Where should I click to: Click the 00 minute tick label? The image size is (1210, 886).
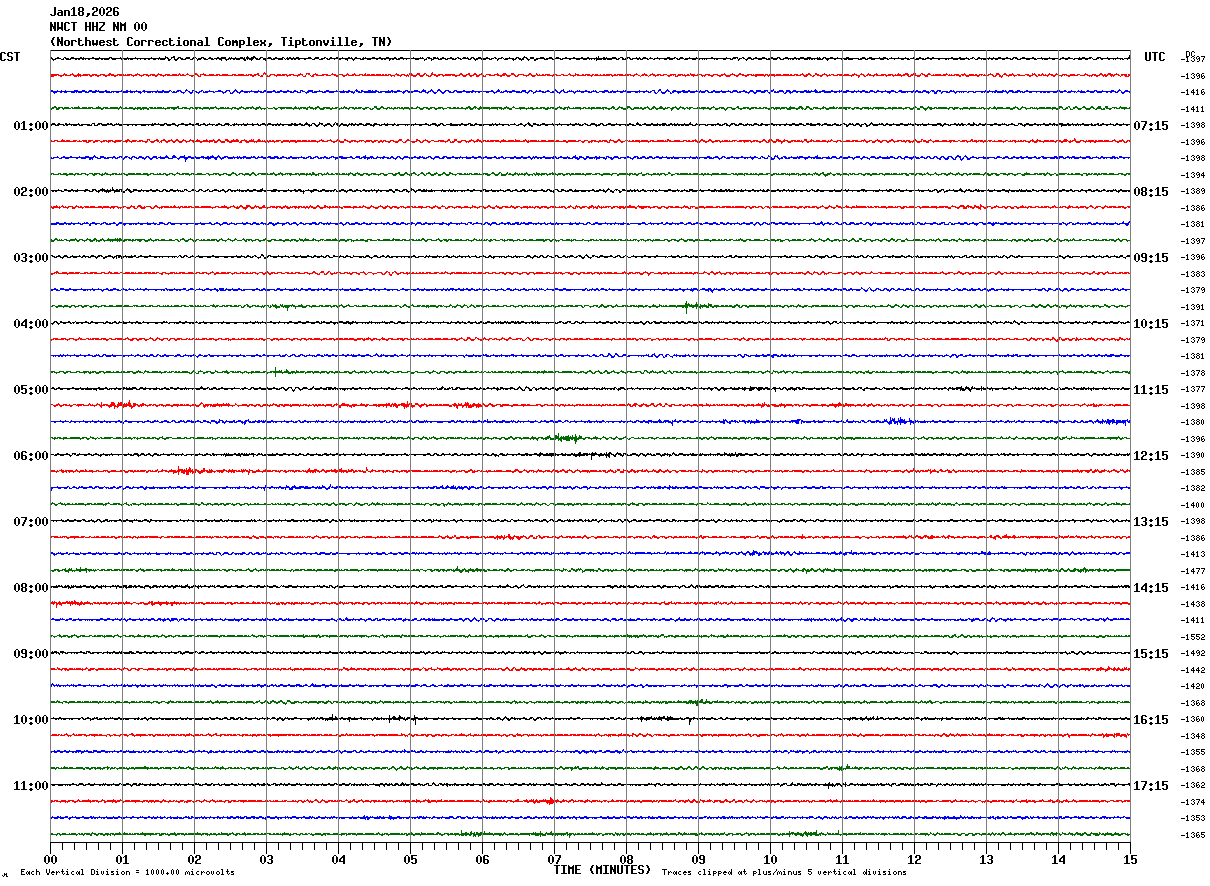click(50, 859)
